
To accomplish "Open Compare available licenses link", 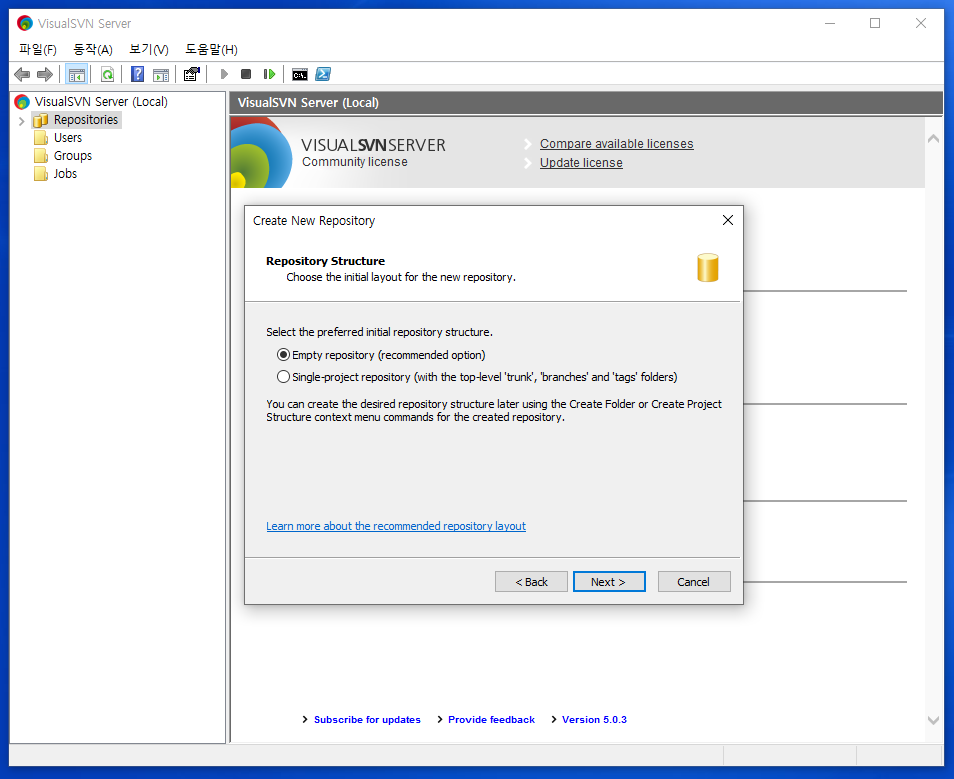I will (x=617, y=144).
